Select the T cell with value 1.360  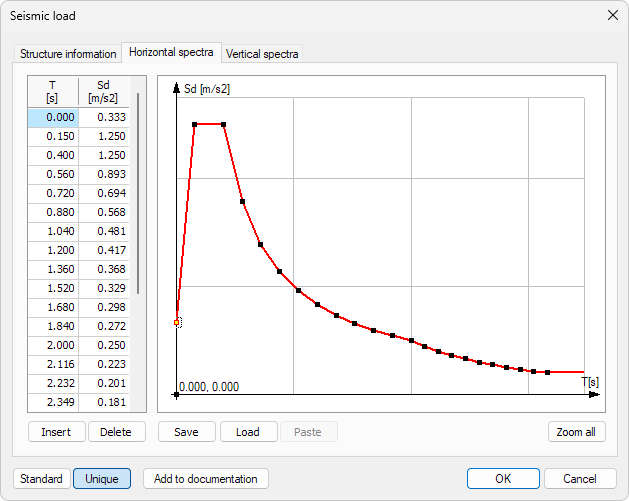click(53, 269)
